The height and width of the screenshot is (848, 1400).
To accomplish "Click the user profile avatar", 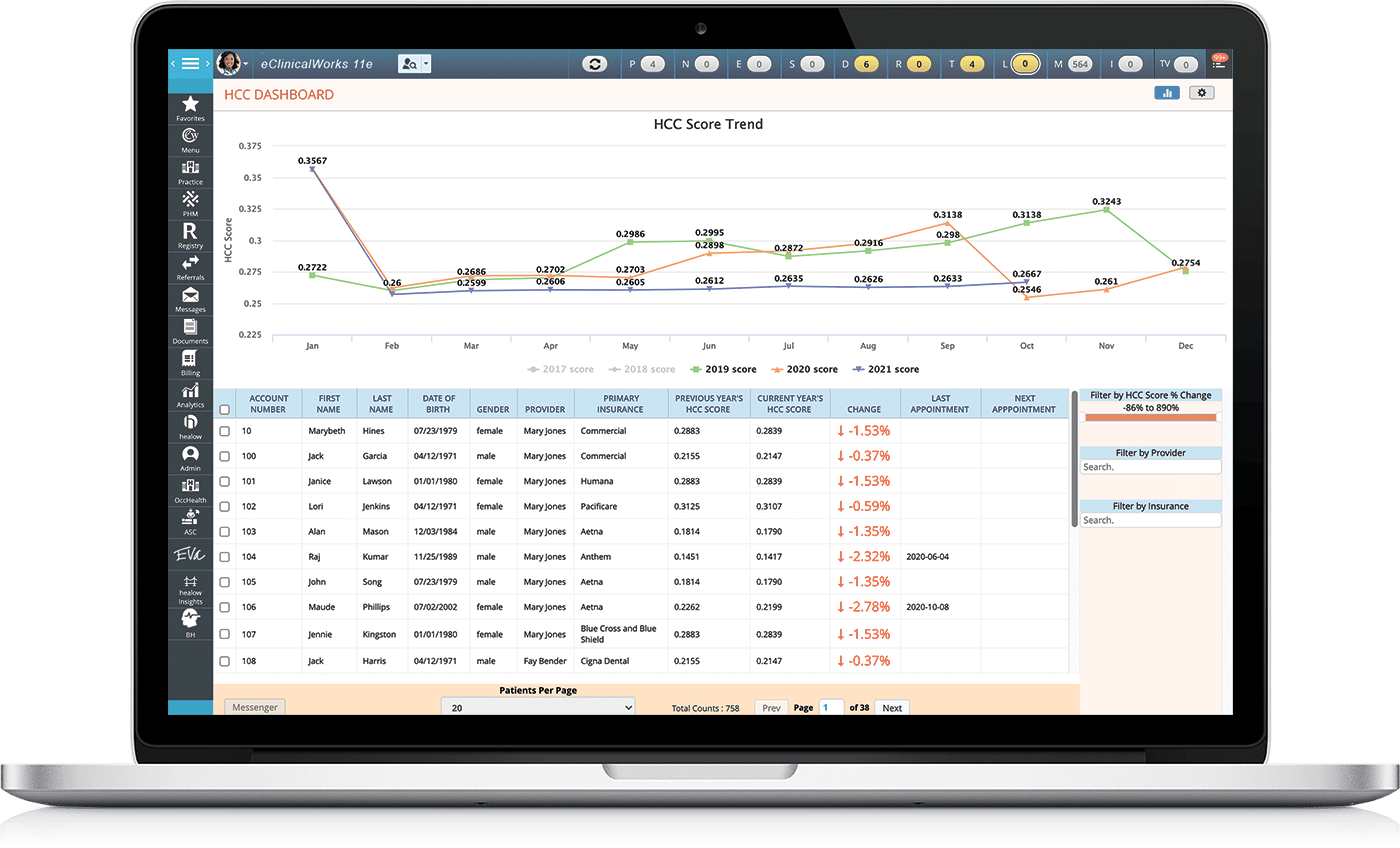I will click(228, 63).
